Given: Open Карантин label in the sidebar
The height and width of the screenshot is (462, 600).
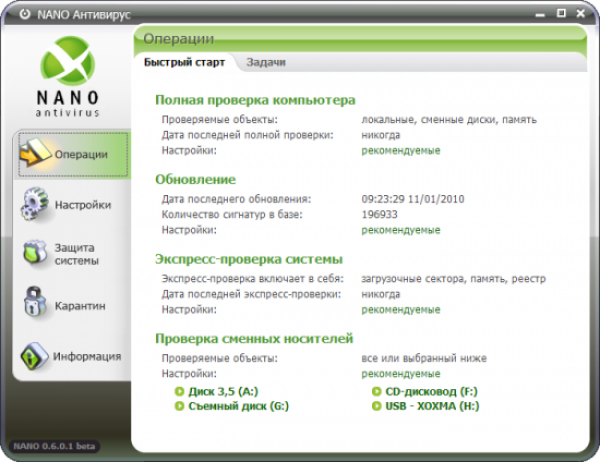Looking at the screenshot, I should pyautogui.click(x=80, y=306).
